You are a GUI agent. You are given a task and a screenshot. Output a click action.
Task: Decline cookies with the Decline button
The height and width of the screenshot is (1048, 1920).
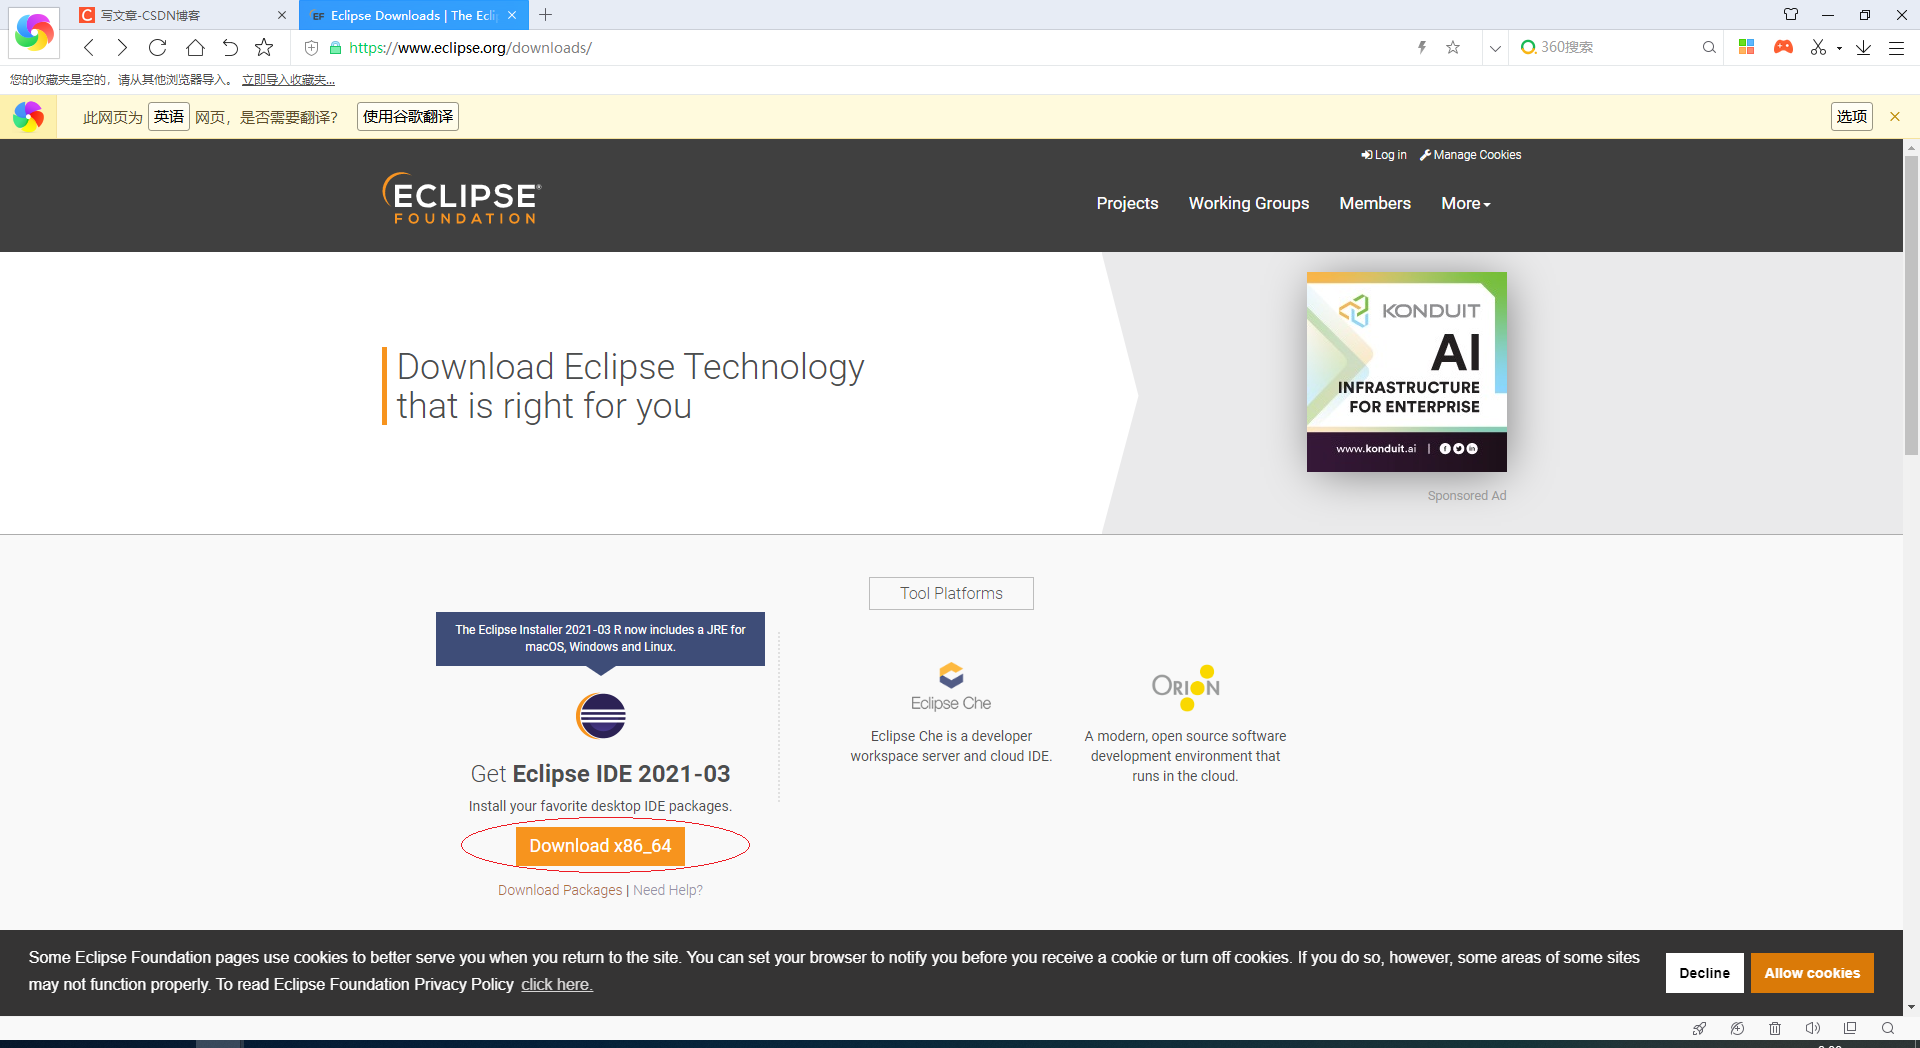(x=1705, y=973)
